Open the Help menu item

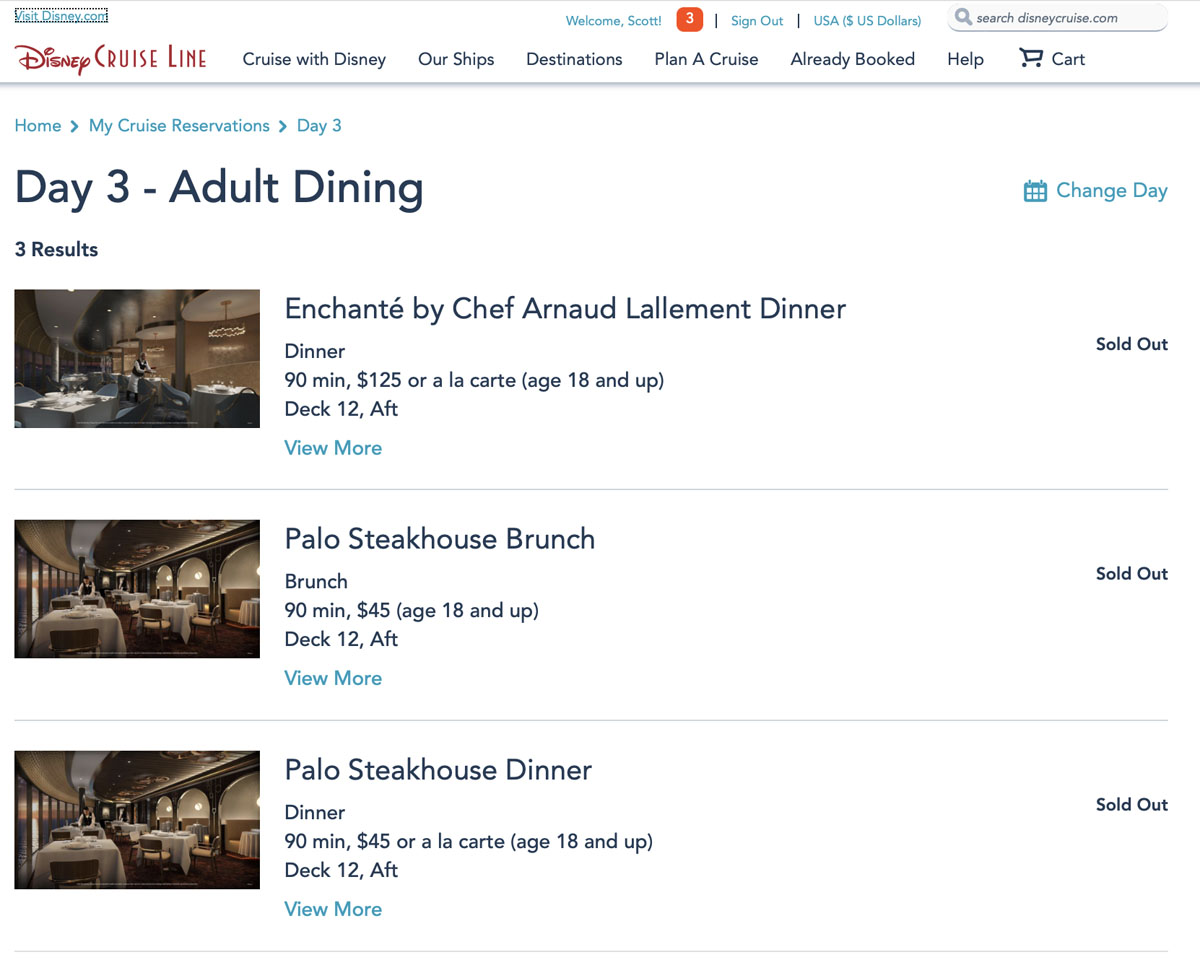965,59
